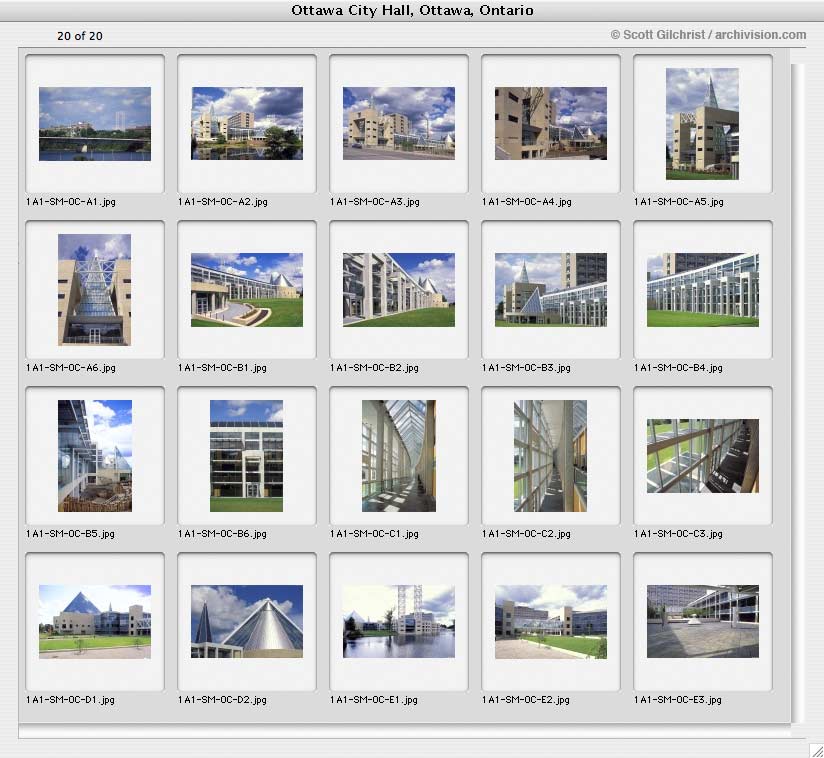Open thumbnail 1A1-SM-OC-D1.jpg
This screenshot has width=824, height=758.
(x=95, y=622)
